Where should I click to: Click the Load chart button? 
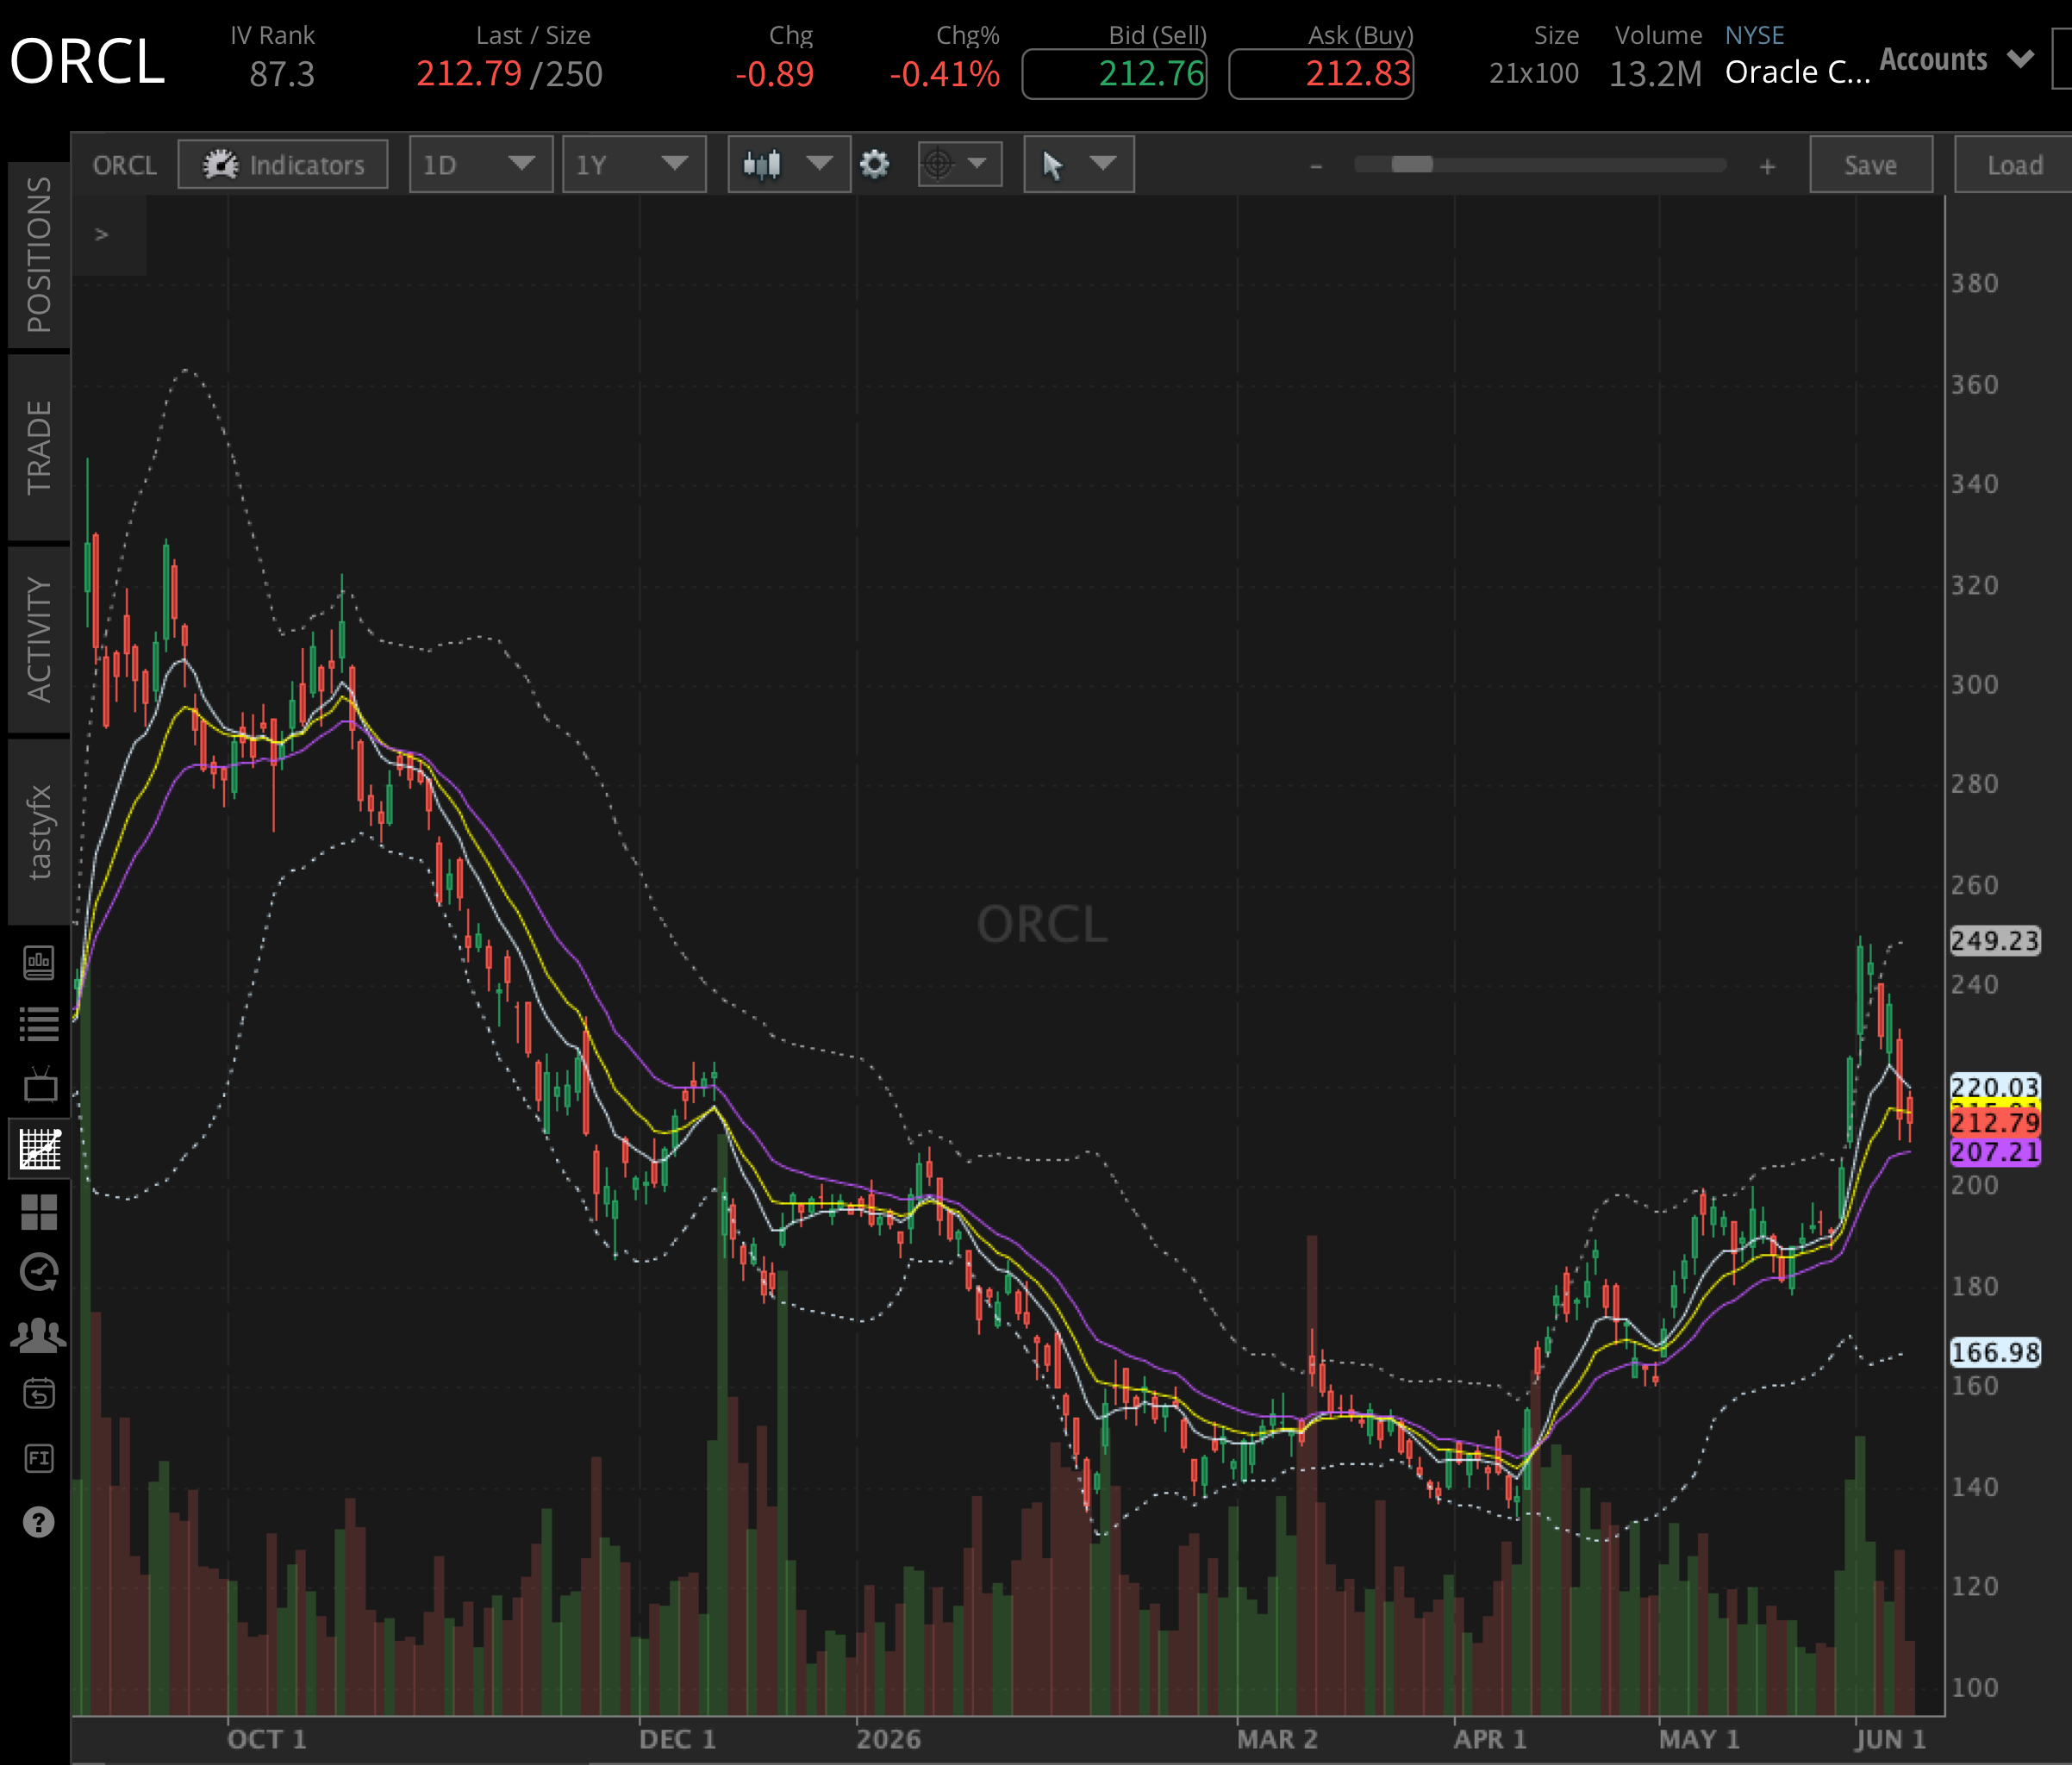pyautogui.click(x=2013, y=165)
